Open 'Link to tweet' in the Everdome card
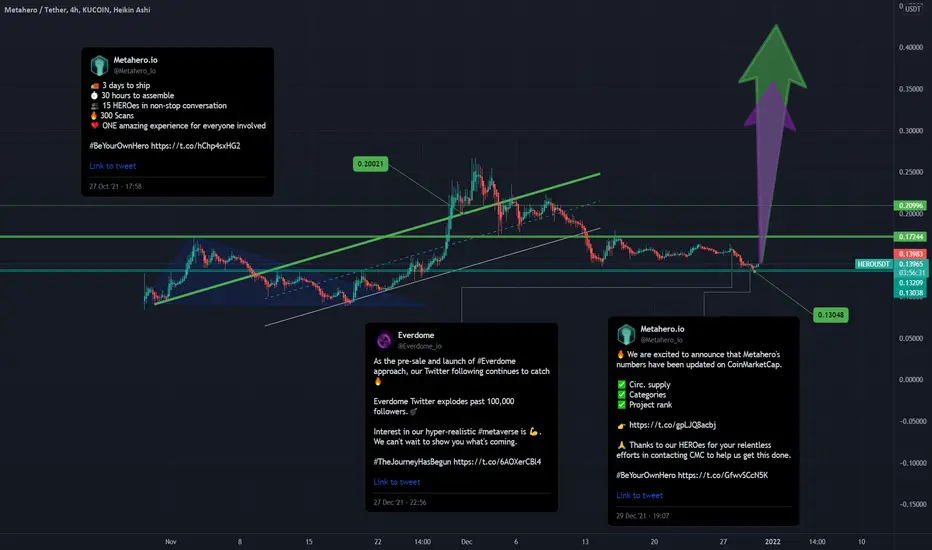The height and width of the screenshot is (550, 932). pyautogui.click(x=396, y=482)
